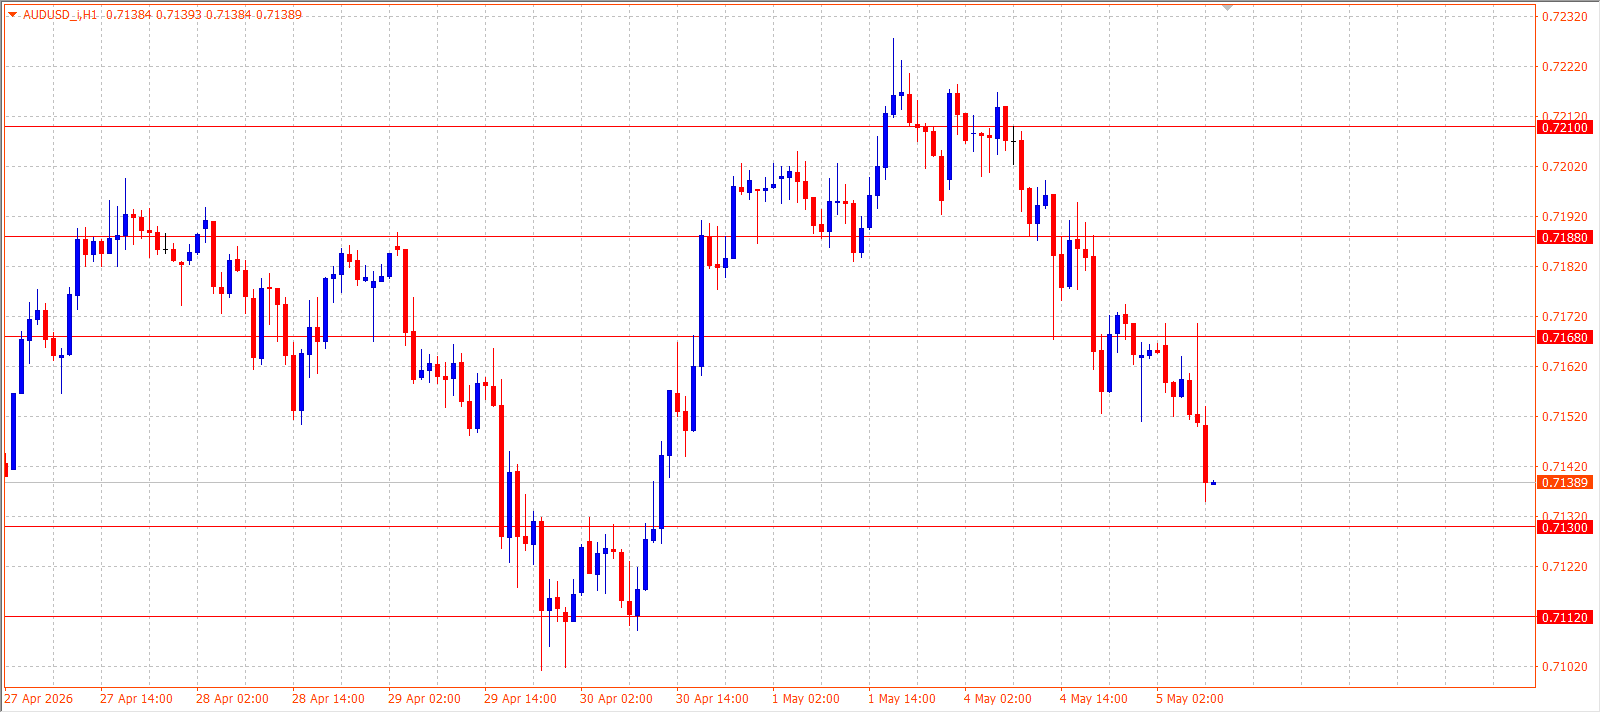
Task: Click the AUDUSD_i,H1 chart title text
Action: point(61,15)
